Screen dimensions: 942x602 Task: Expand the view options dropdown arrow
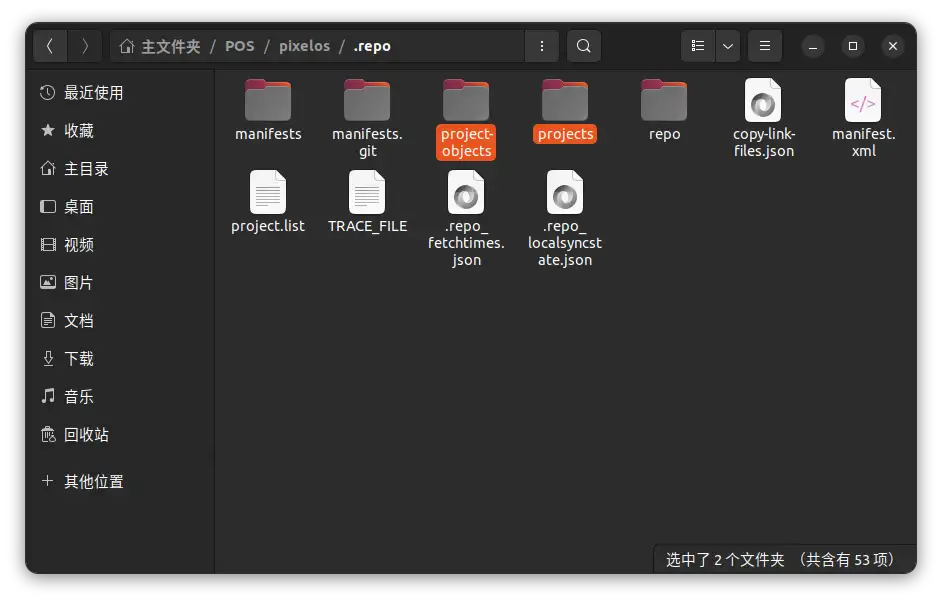point(727,46)
